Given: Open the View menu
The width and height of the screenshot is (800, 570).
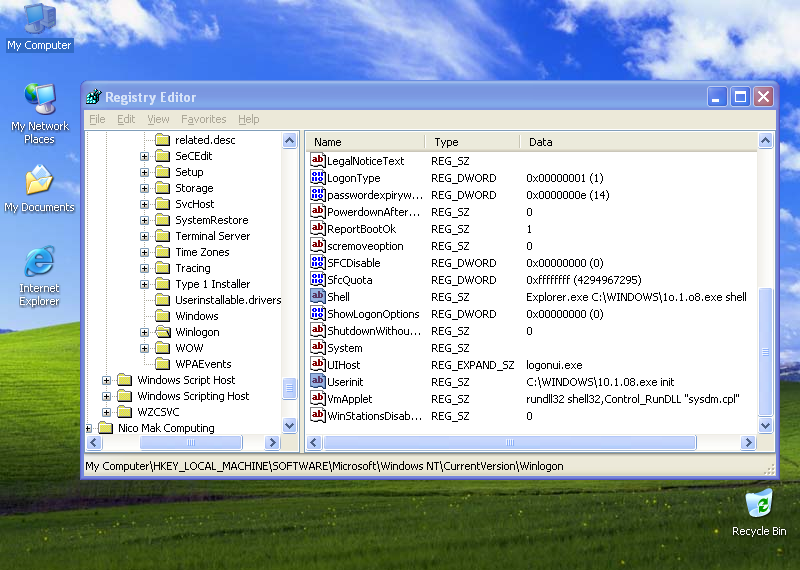Looking at the screenshot, I should tap(158, 119).
